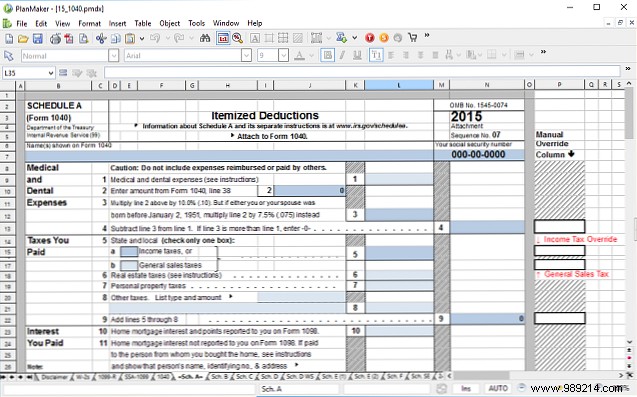The height and width of the screenshot is (397, 637).
Task: Click the first sheet navigation arrow
Action: pos(4,377)
